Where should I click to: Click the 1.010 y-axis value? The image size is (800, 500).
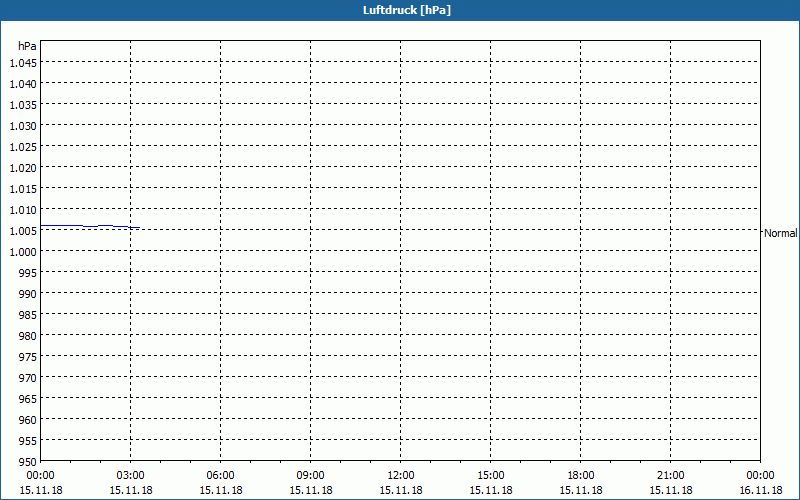point(23,210)
